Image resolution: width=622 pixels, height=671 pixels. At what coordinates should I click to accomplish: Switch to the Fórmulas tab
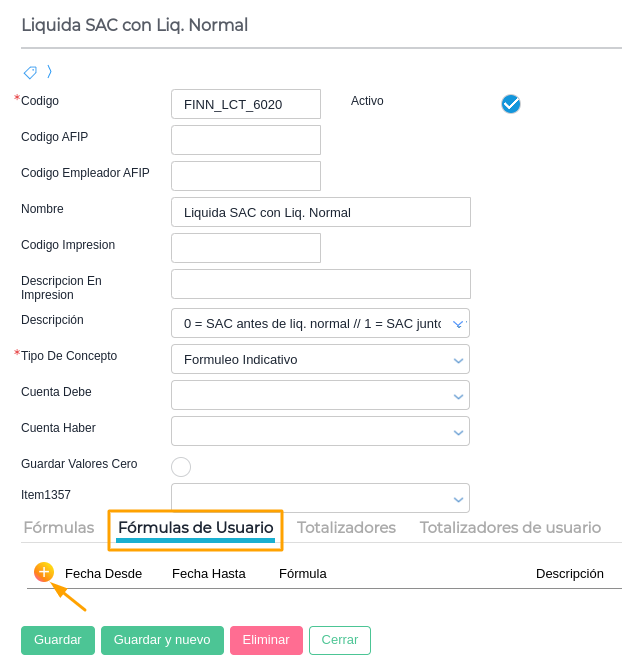(x=59, y=527)
